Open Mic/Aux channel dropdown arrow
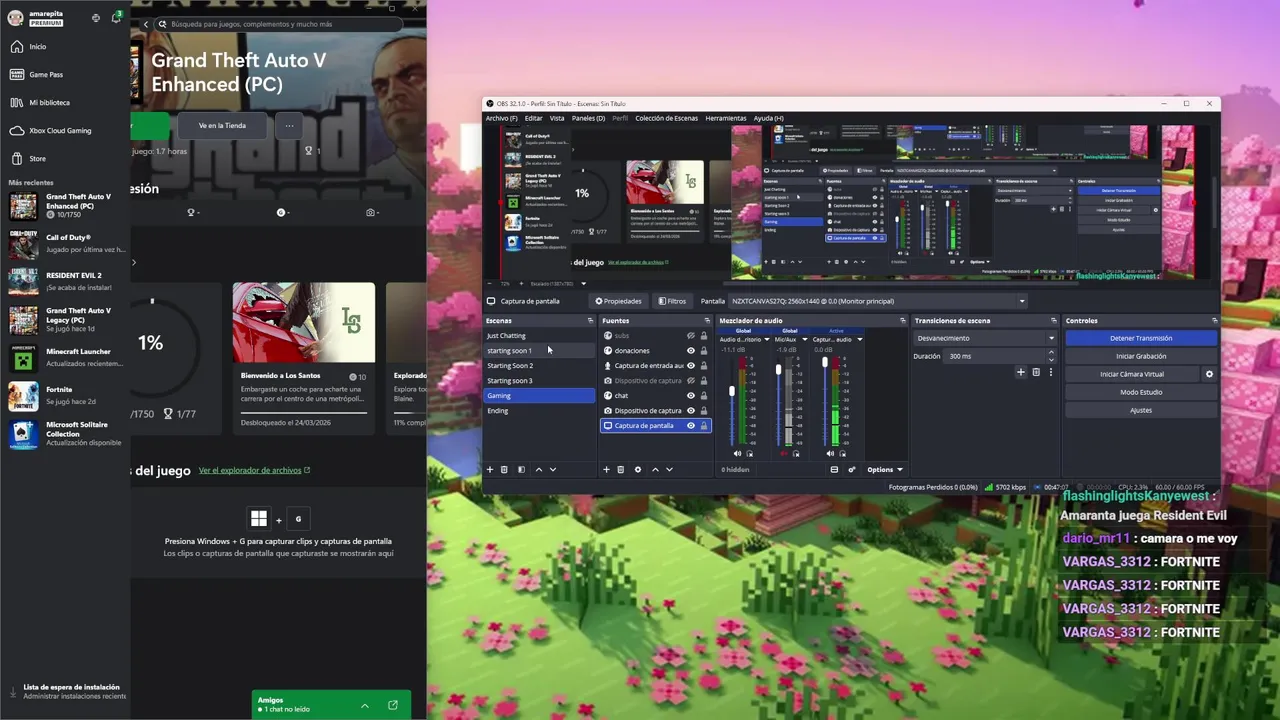 click(x=805, y=340)
